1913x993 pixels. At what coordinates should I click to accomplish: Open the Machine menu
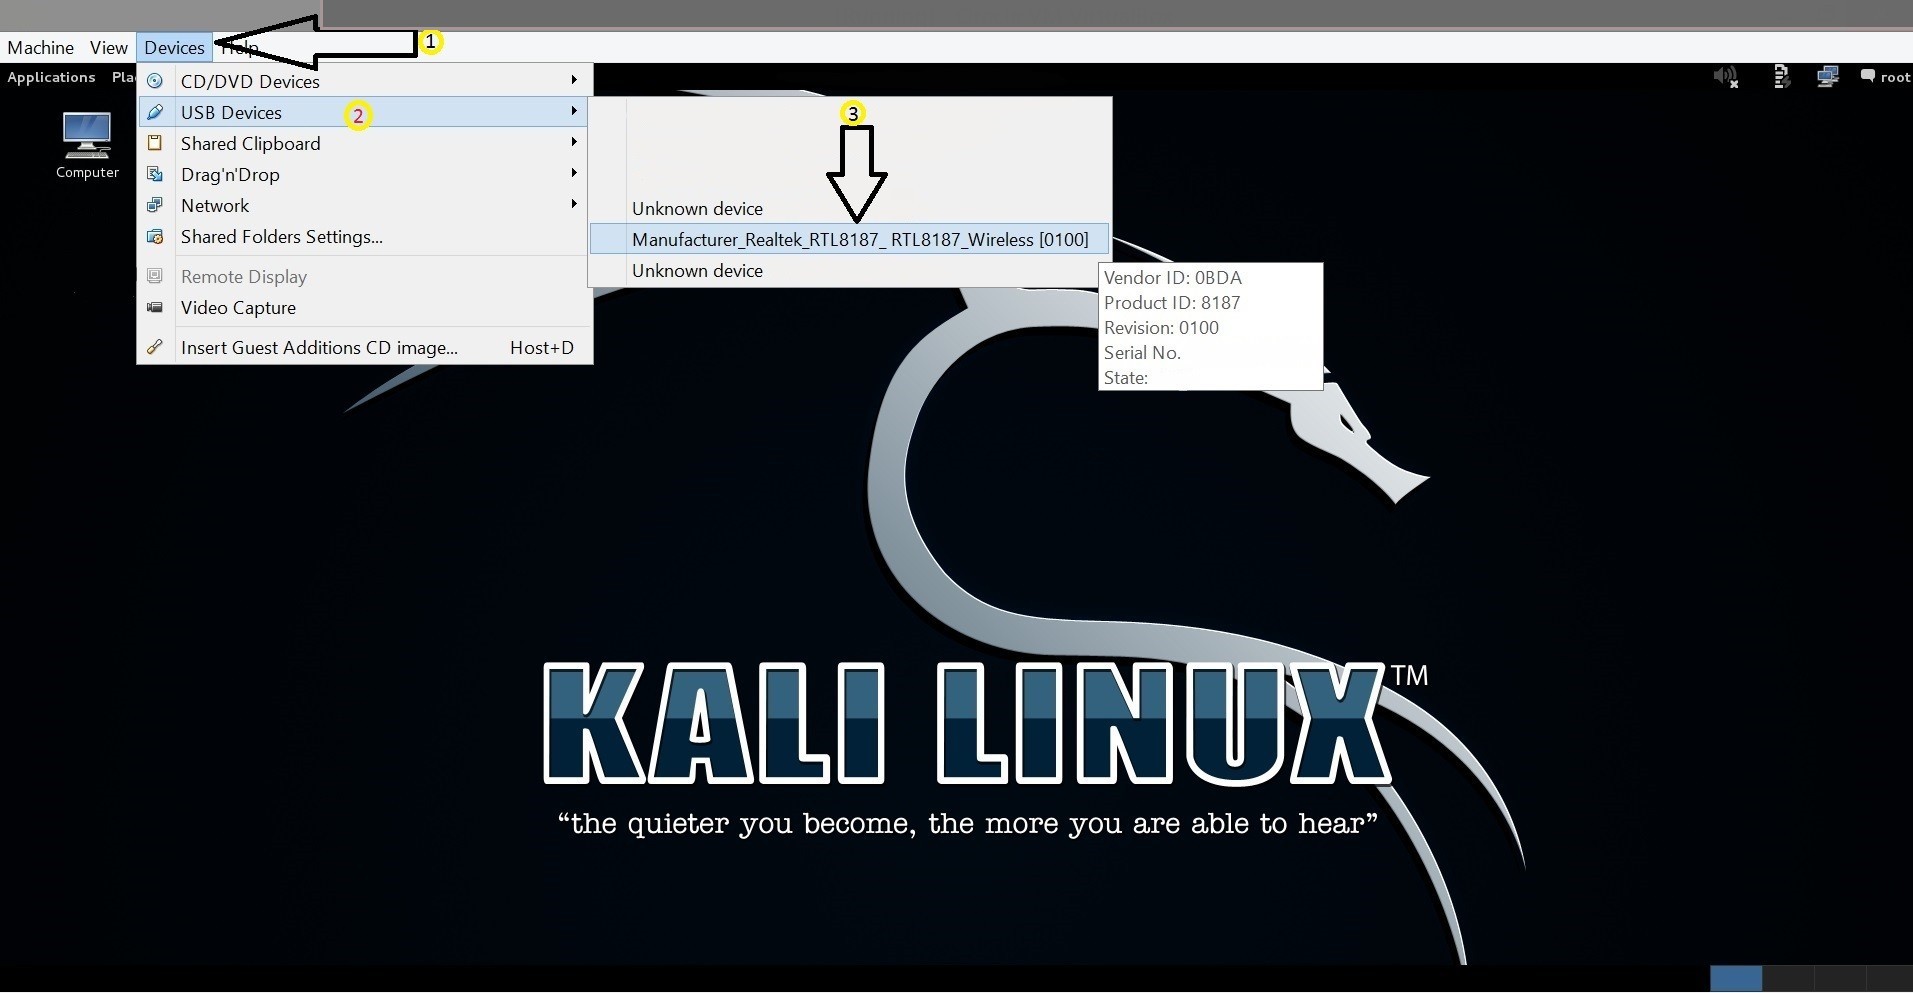pyautogui.click(x=41, y=47)
